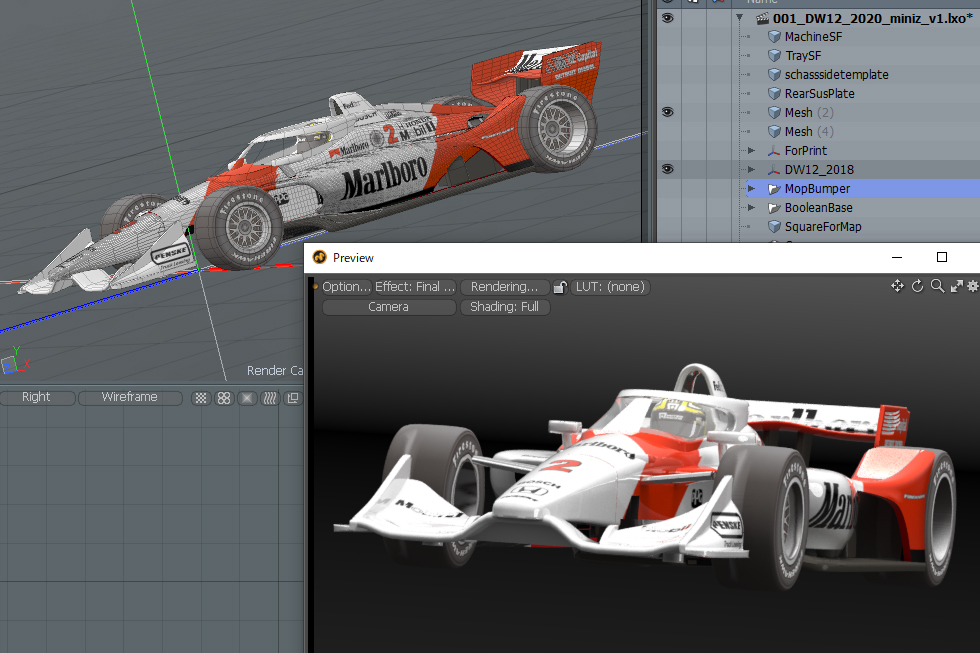Select the schasssidetemplate item name
The width and height of the screenshot is (980, 653).
[x=837, y=75]
